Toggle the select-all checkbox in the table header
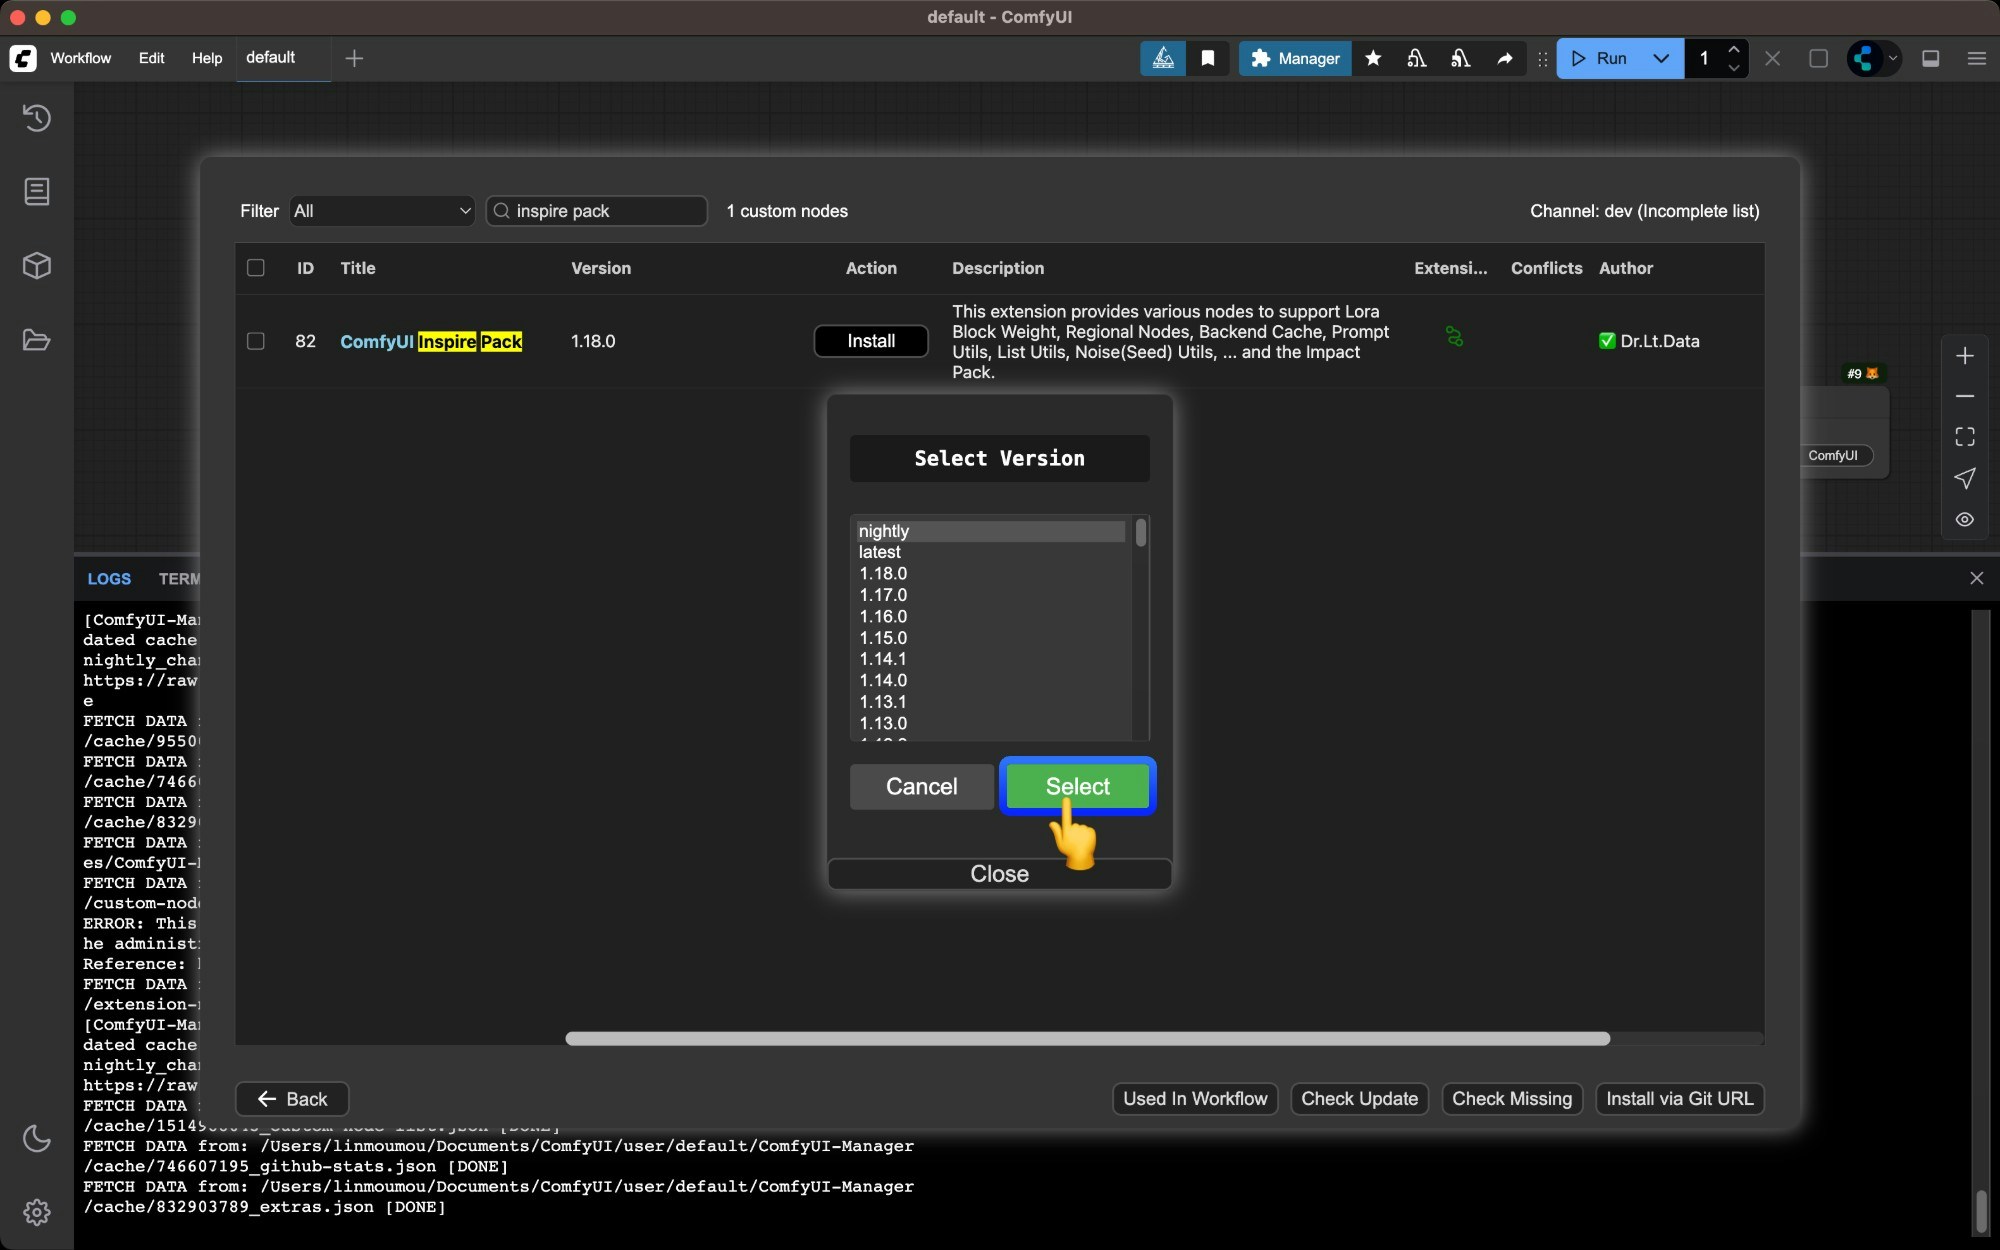The image size is (2000, 1250). click(x=256, y=268)
